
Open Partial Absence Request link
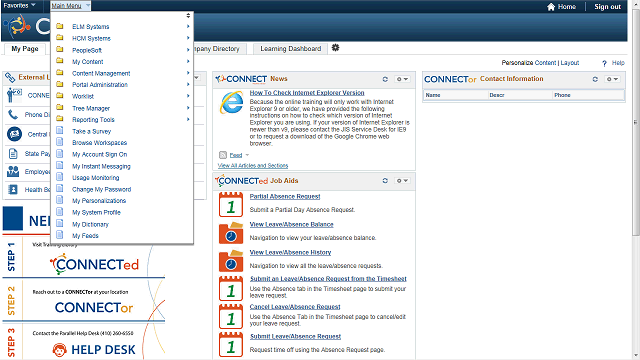pos(285,196)
